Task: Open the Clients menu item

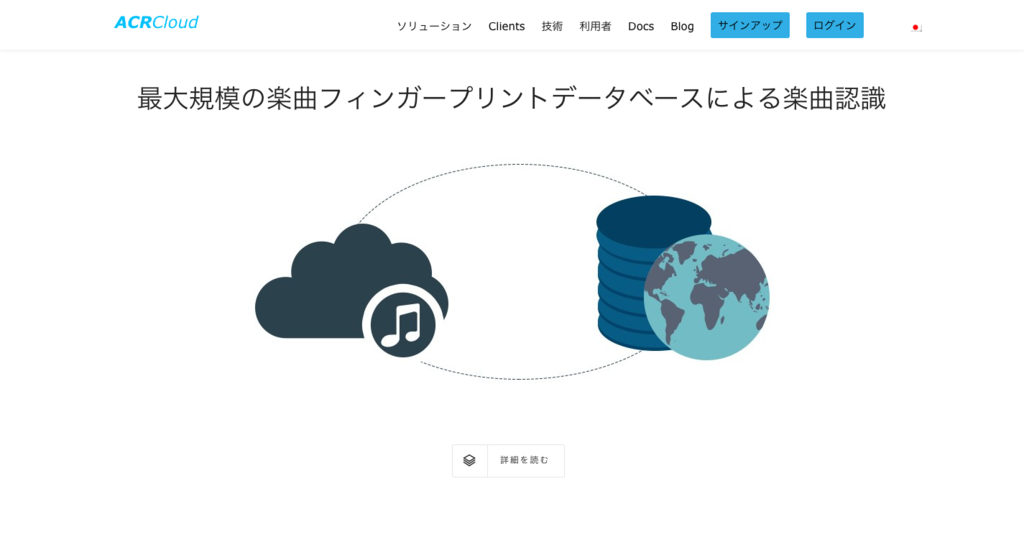Action: click(x=506, y=26)
